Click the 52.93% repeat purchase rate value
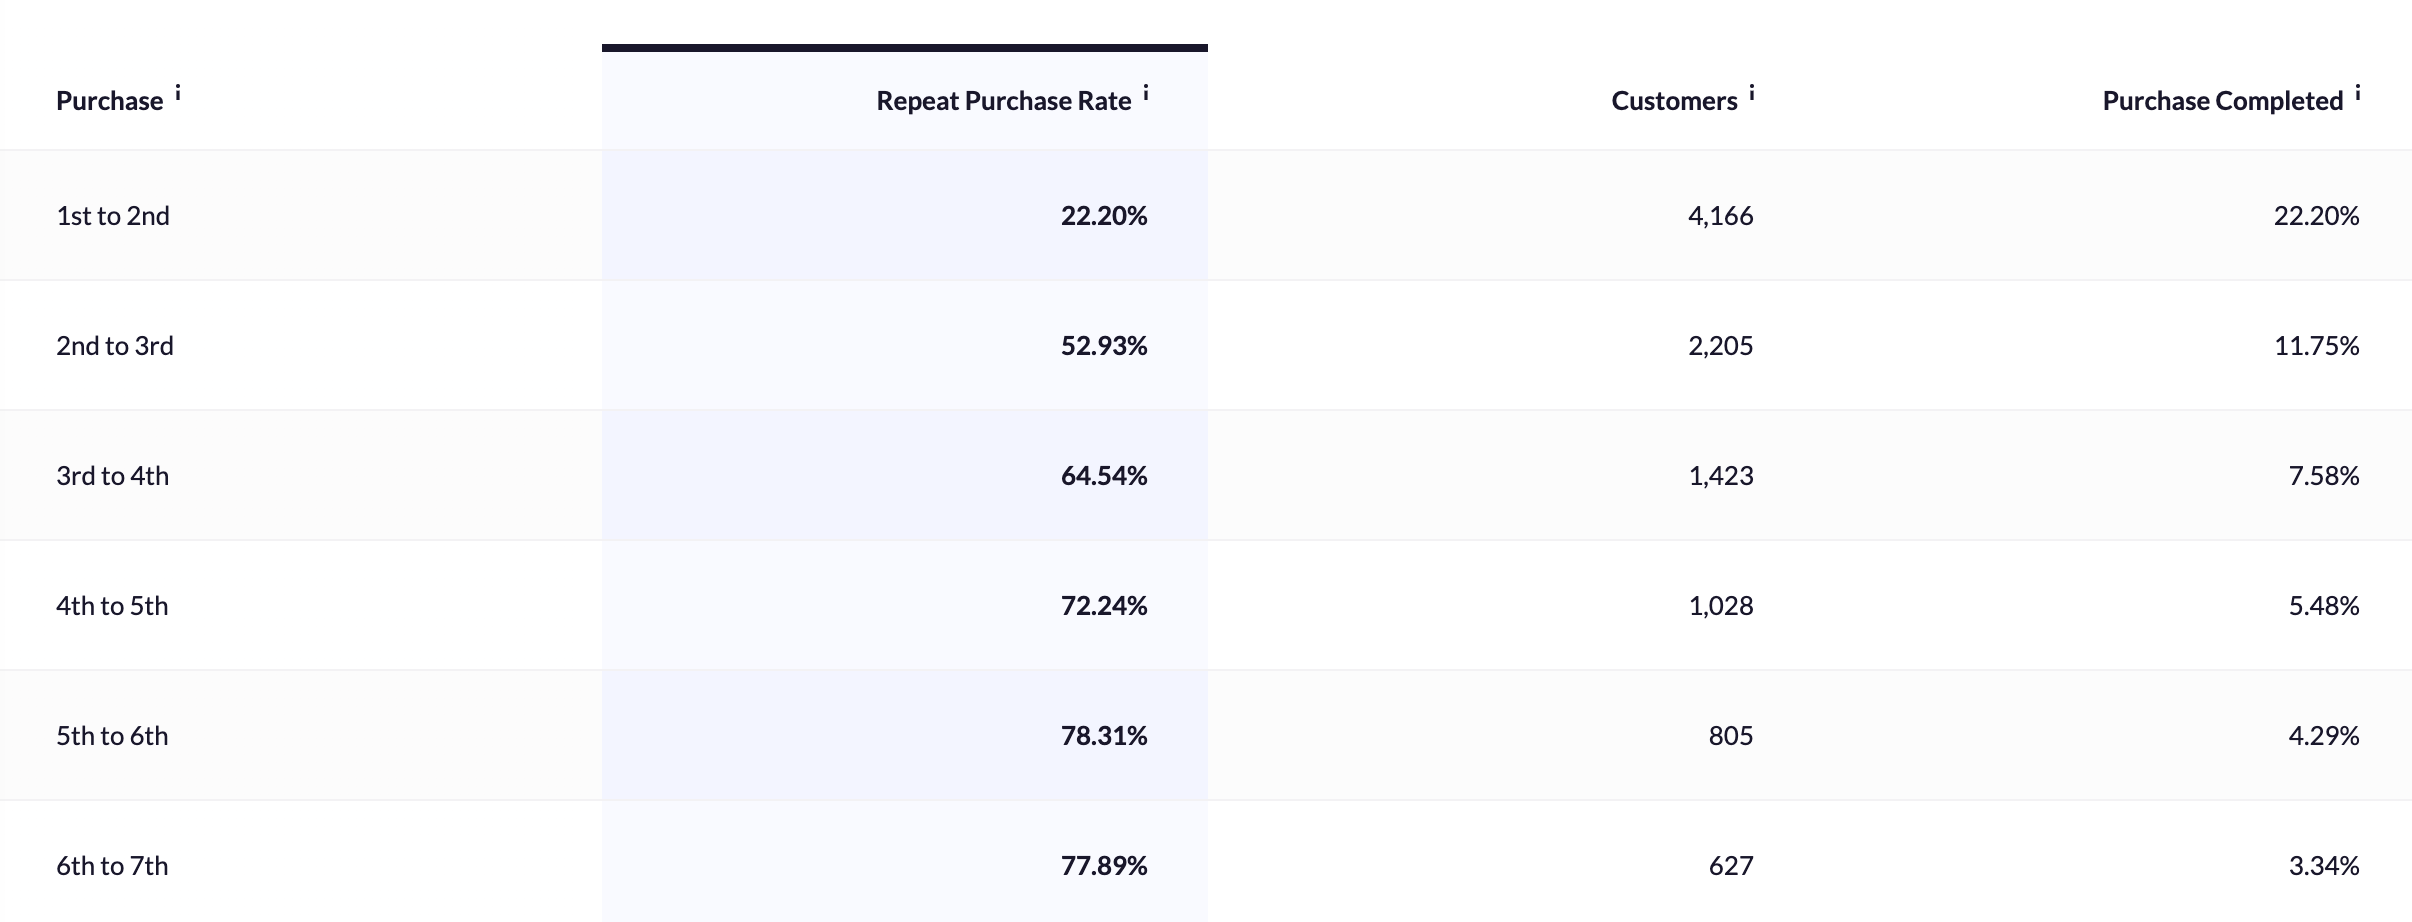2412x922 pixels. [1103, 346]
